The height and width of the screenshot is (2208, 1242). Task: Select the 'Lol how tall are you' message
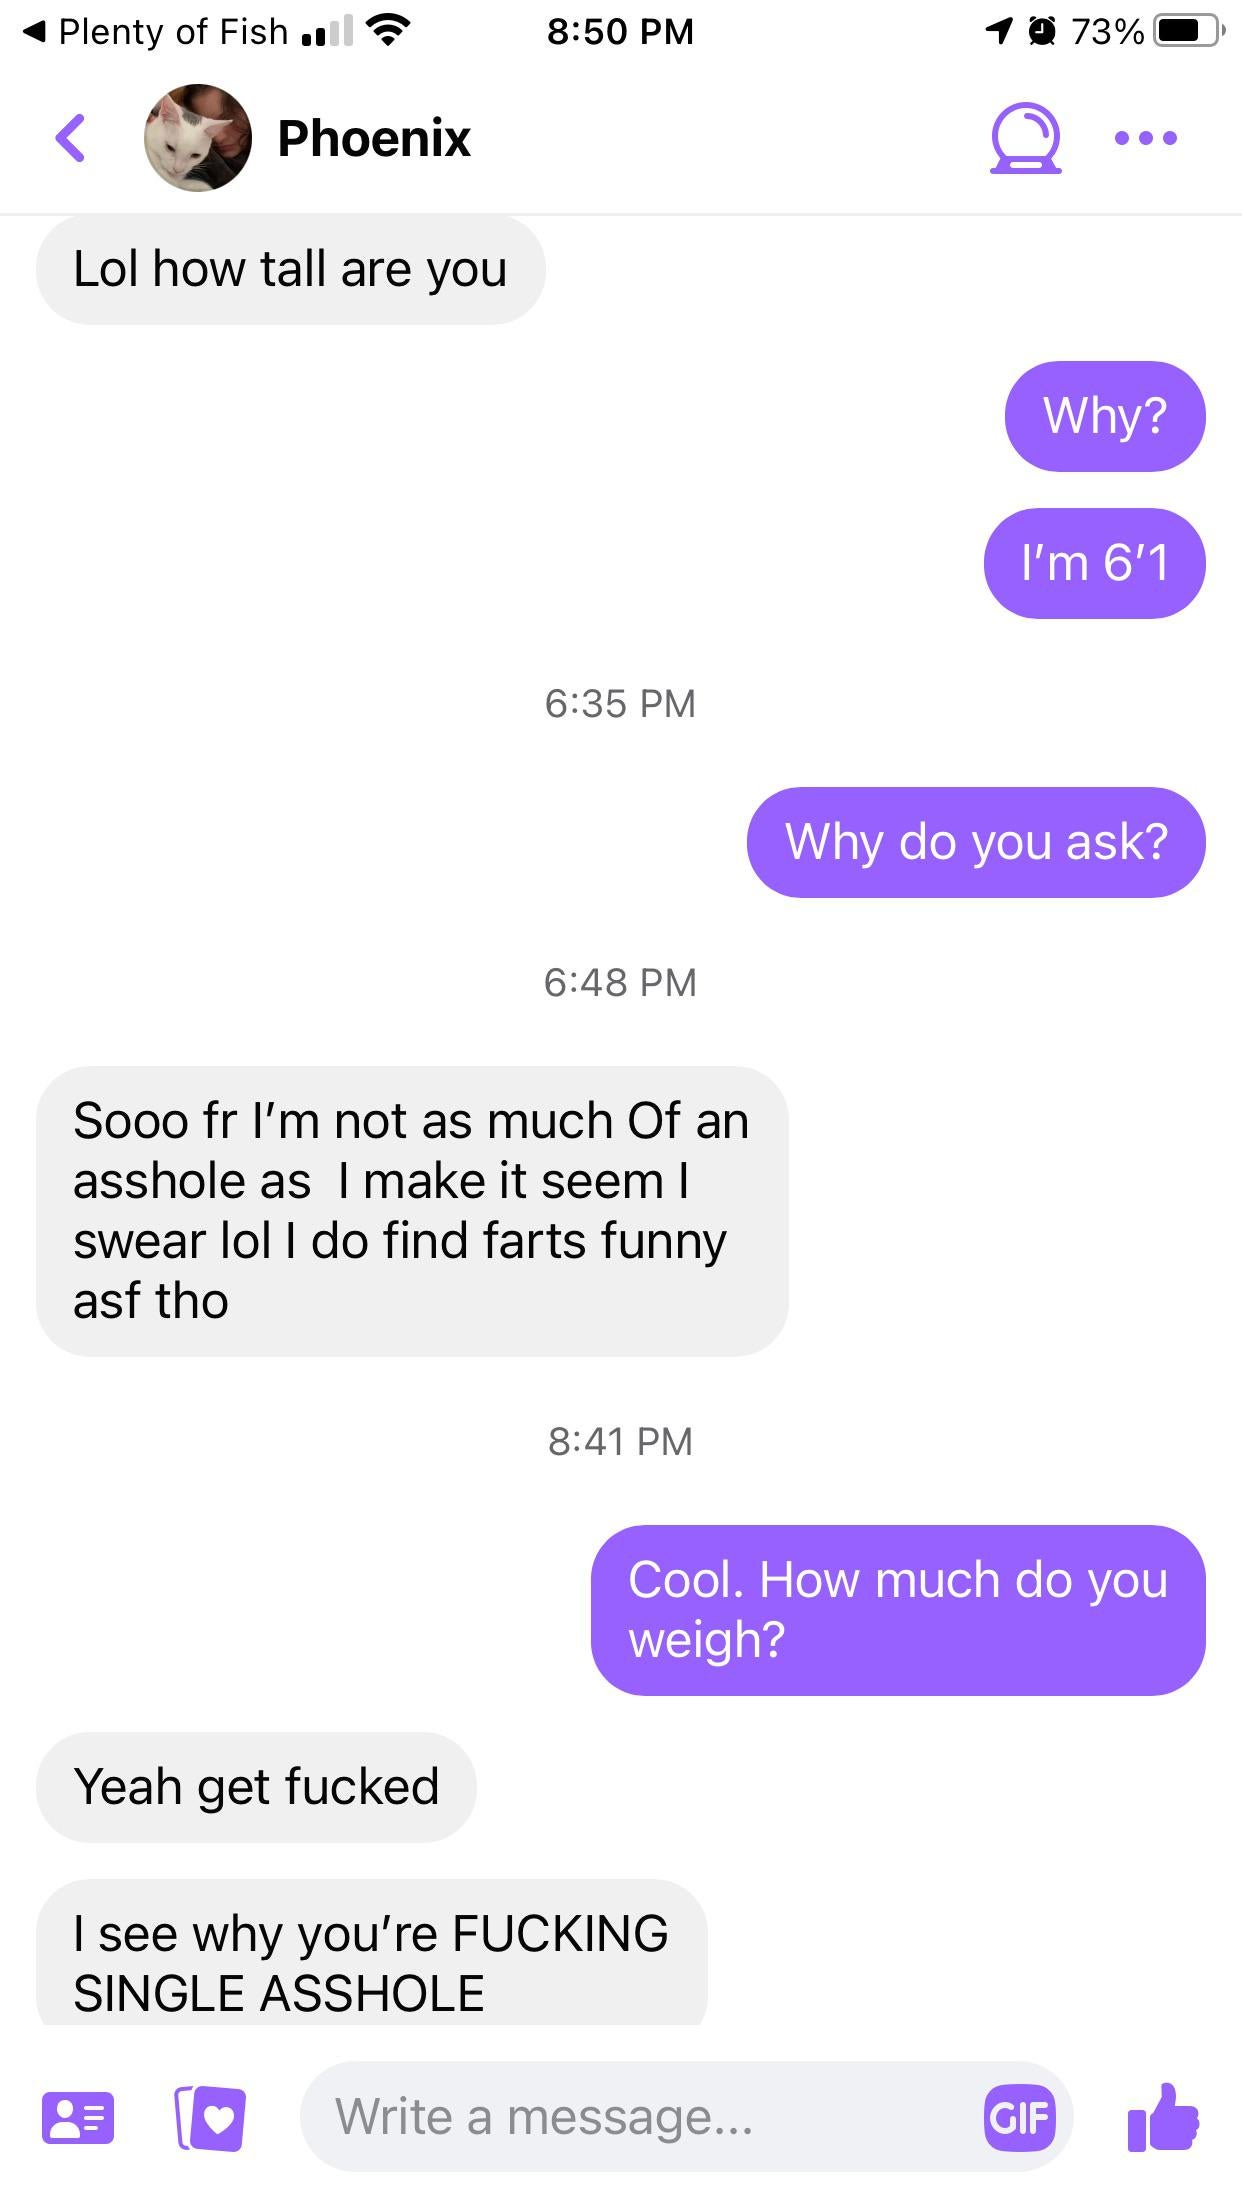(x=291, y=269)
